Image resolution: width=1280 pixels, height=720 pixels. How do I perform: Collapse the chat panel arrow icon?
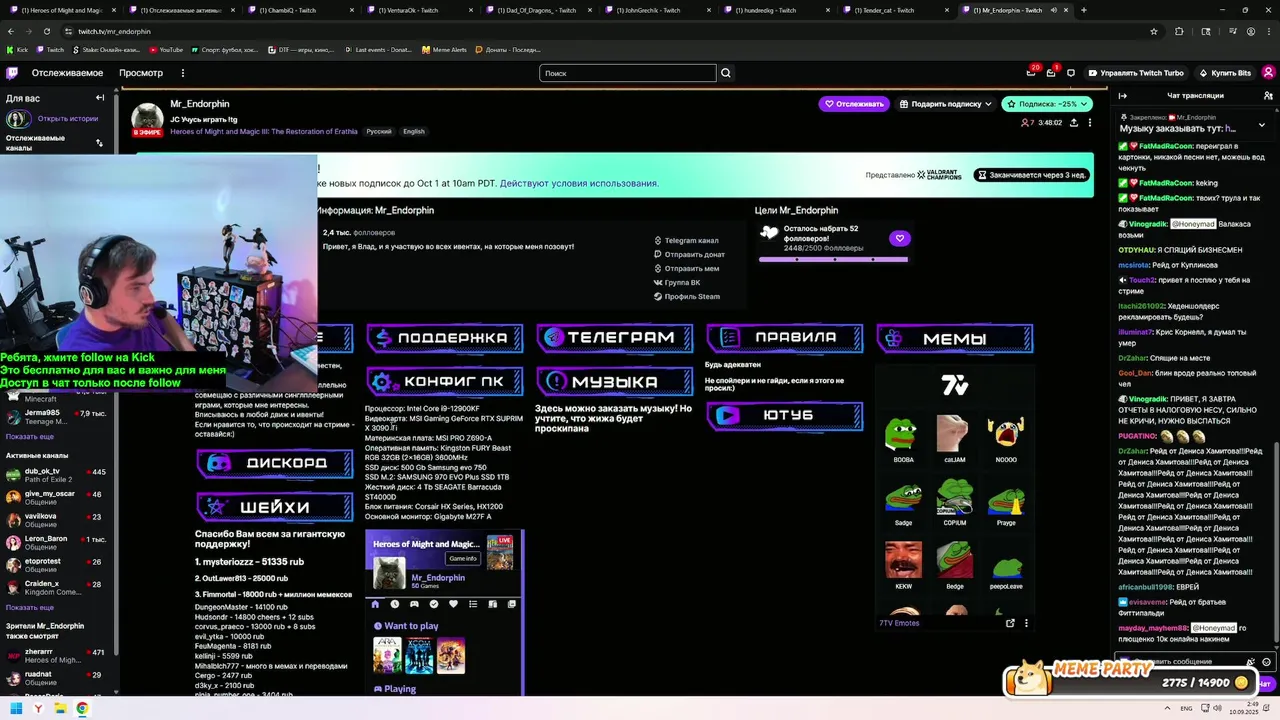coord(1122,96)
